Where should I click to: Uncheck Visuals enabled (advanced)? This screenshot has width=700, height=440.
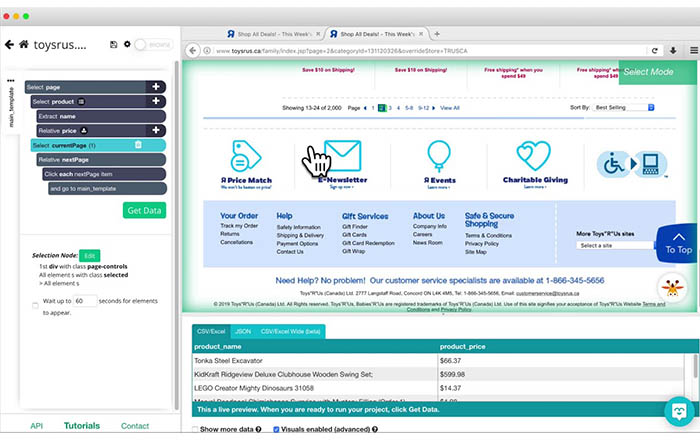[276, 429]
